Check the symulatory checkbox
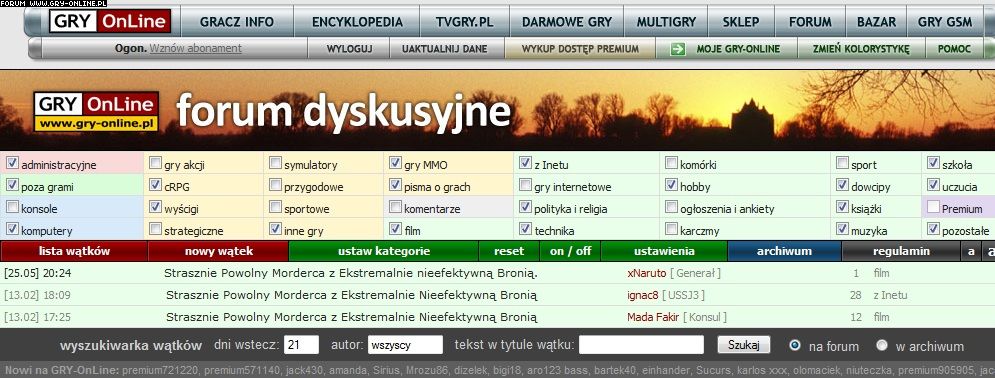The height and width of the screenshot is (378, 995). (275, 163)
